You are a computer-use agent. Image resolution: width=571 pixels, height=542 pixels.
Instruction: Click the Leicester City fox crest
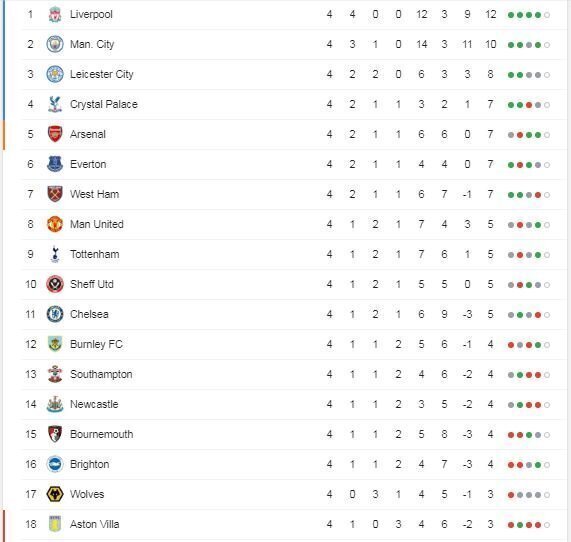click(55, 74)
